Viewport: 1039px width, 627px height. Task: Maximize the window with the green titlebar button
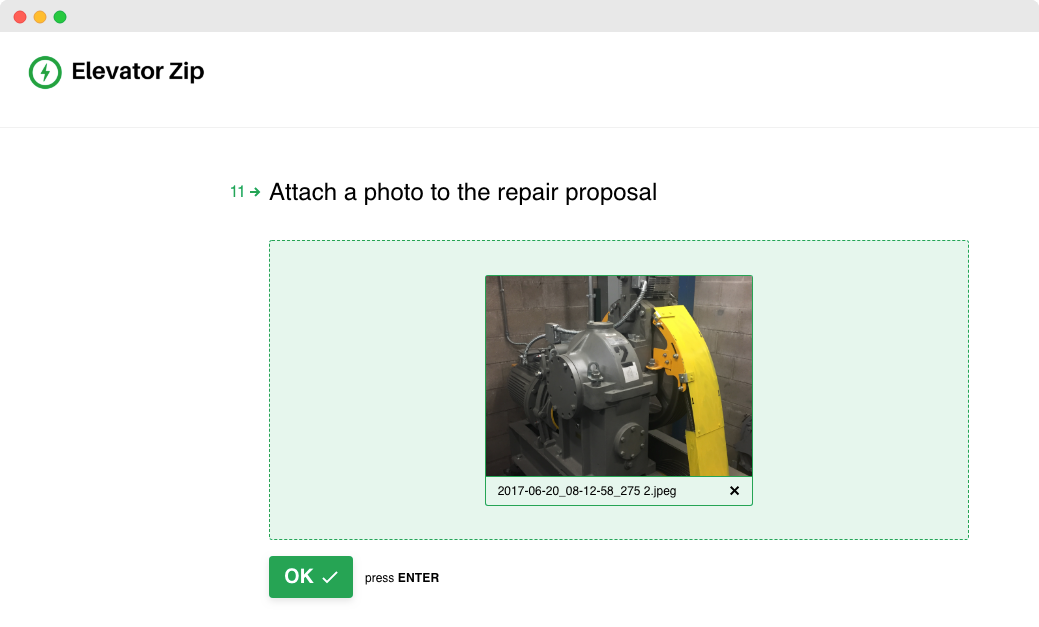[x=60, y=17]
